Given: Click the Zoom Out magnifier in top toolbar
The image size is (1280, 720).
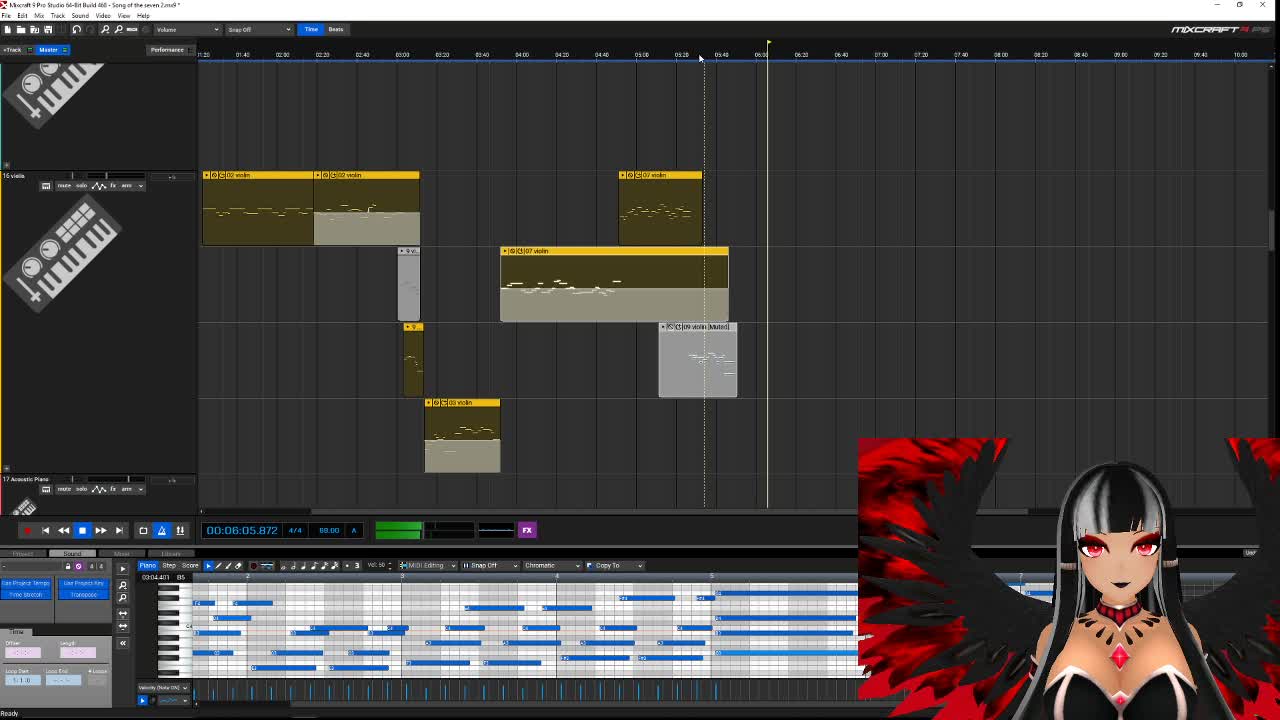Looking at the screenshot, I should click(118, 29).
